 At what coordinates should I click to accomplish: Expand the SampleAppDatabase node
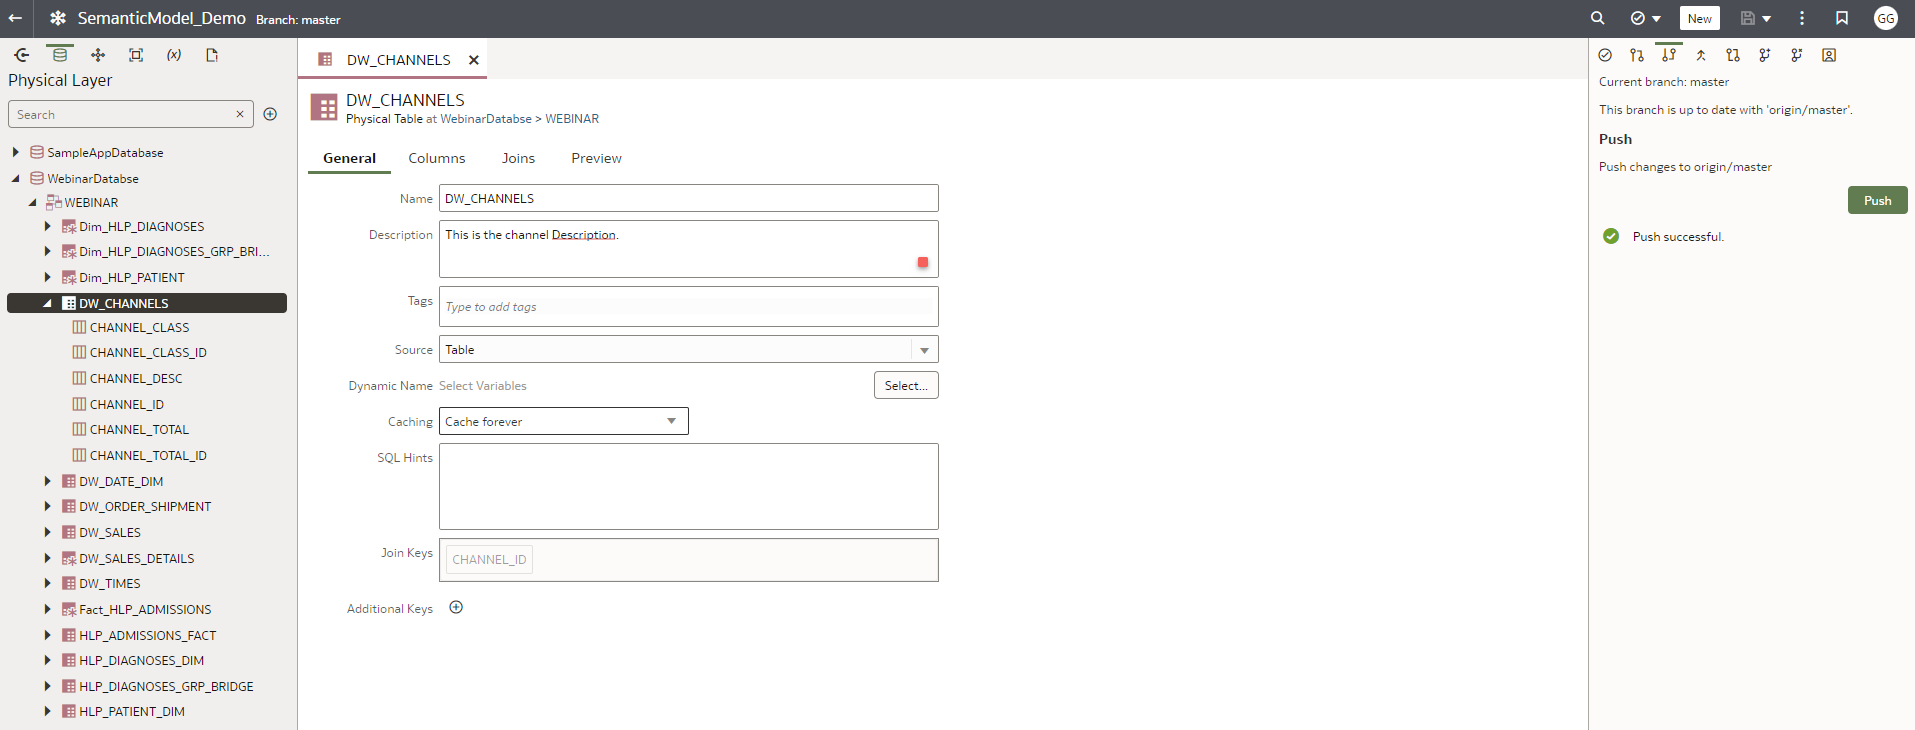15,152
